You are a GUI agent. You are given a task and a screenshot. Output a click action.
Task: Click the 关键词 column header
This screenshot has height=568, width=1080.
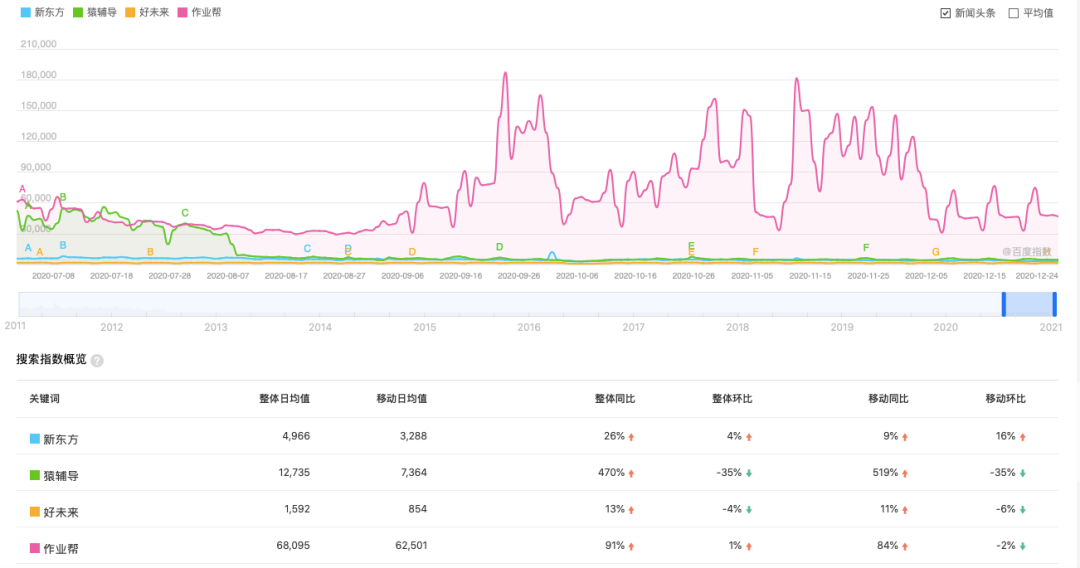point(44,399)
